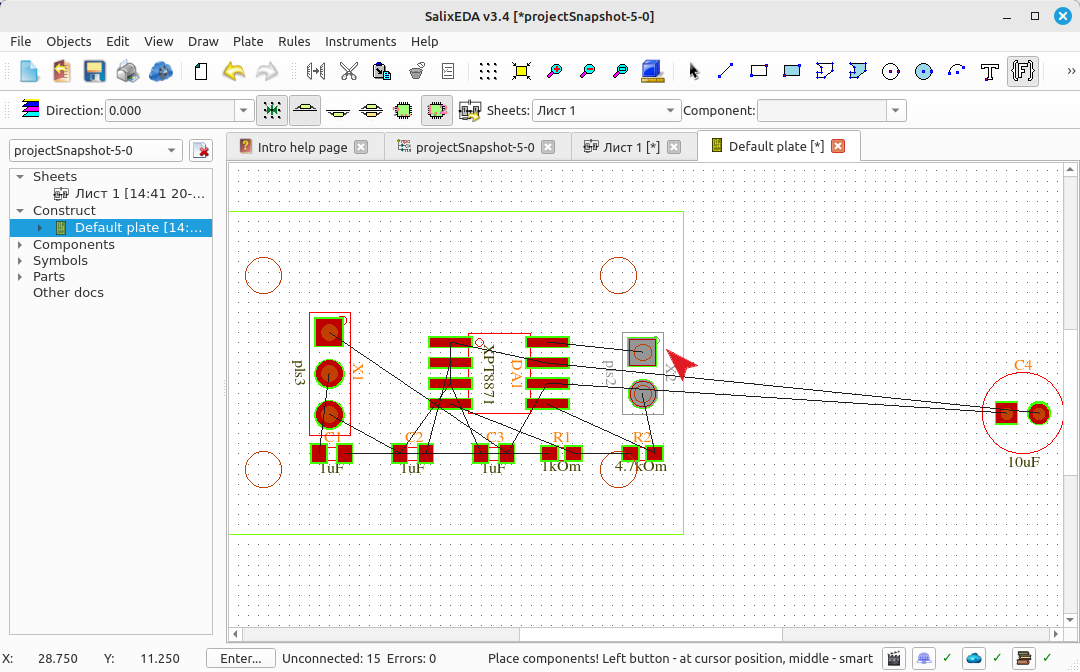
Task: Click the zoom out magnifier icon
Action: point(588,71)
